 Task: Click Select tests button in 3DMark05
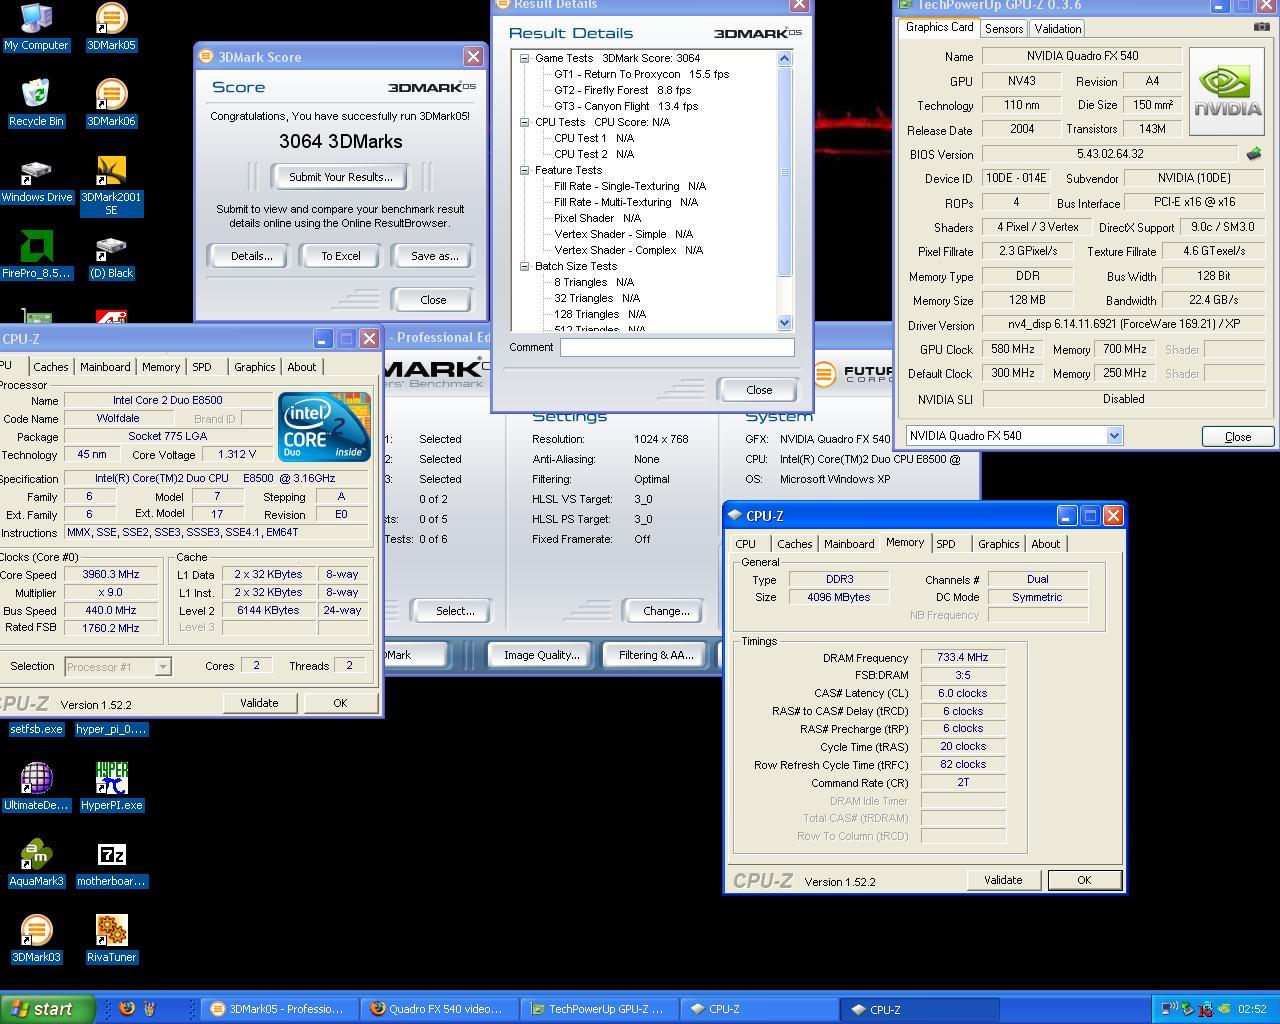point(455,611)
